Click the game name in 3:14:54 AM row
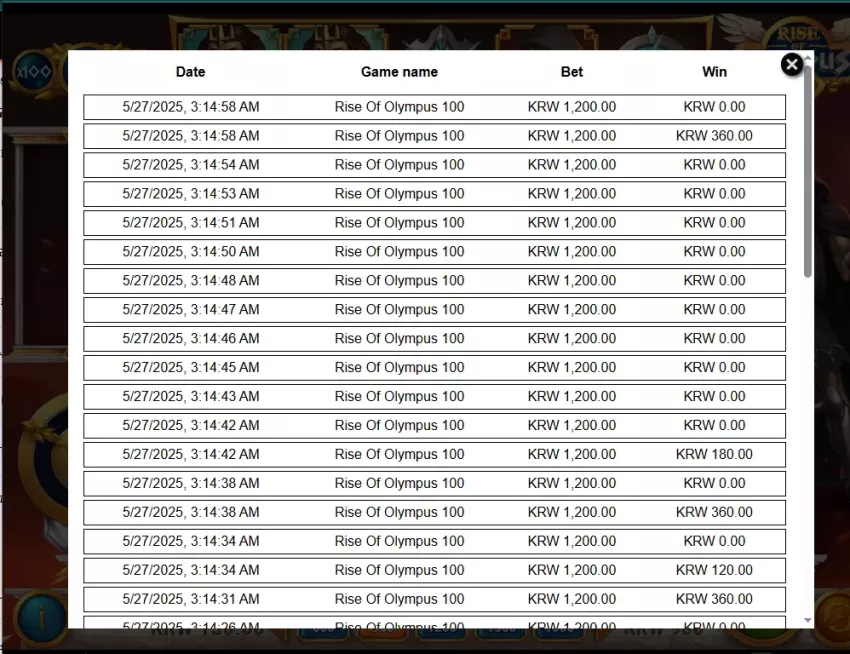This screenshot has width=850, height=654. point(400,165)
